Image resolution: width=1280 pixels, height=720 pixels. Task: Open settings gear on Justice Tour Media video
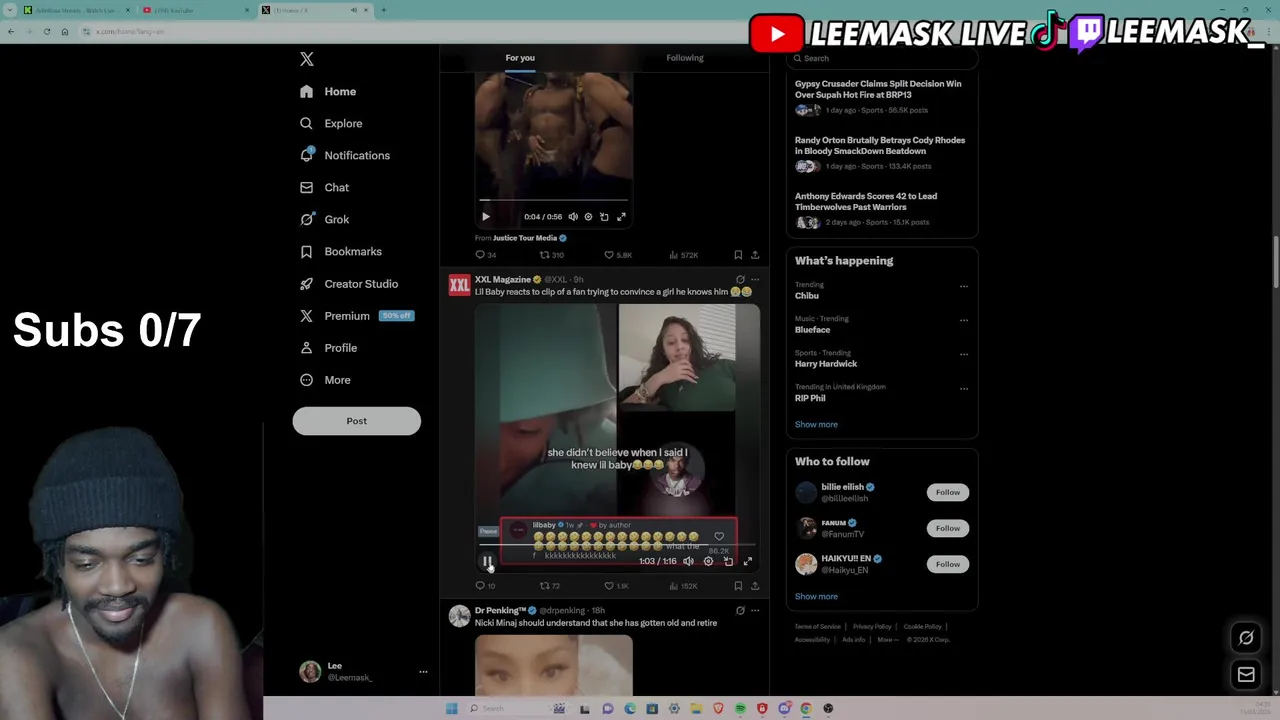pos(588,216)
